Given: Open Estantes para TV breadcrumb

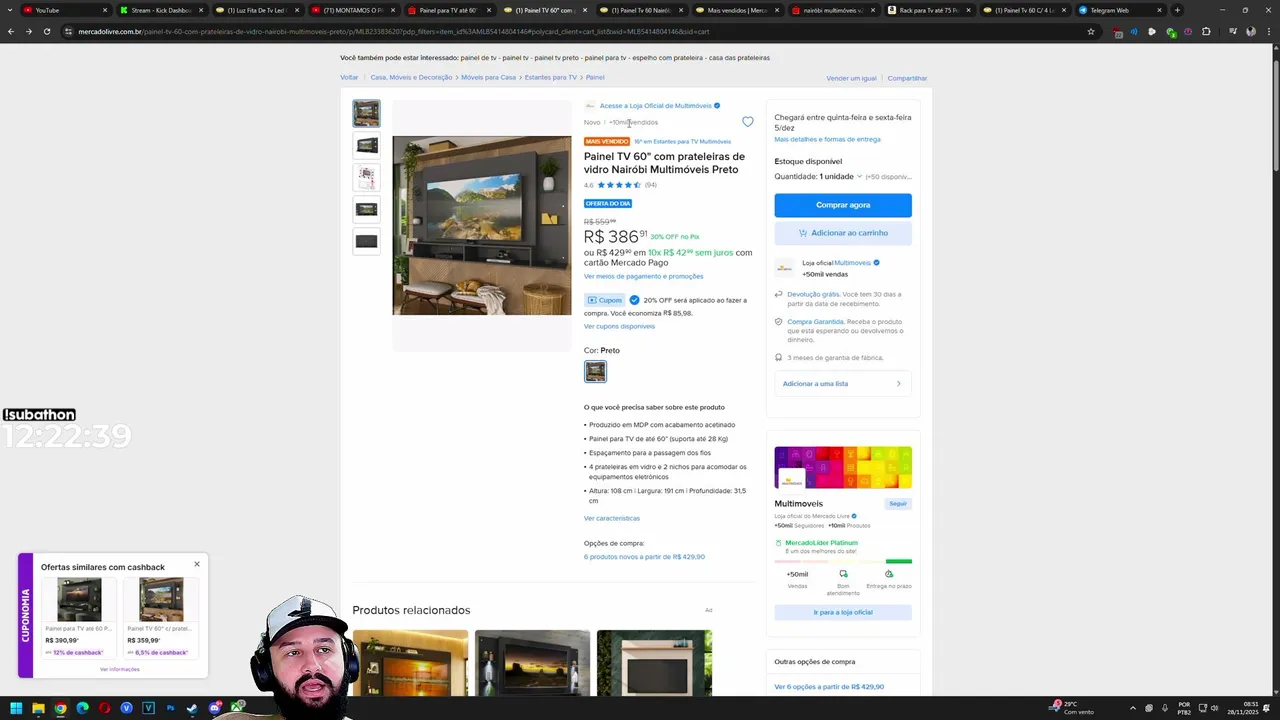Looking at the screenshot, I should [550, 77].
